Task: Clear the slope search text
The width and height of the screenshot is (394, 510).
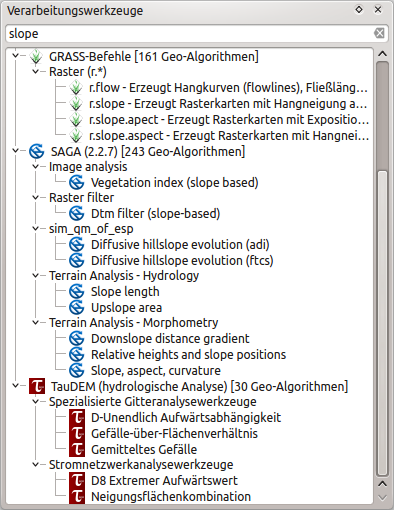Action: tap(379, 33)
